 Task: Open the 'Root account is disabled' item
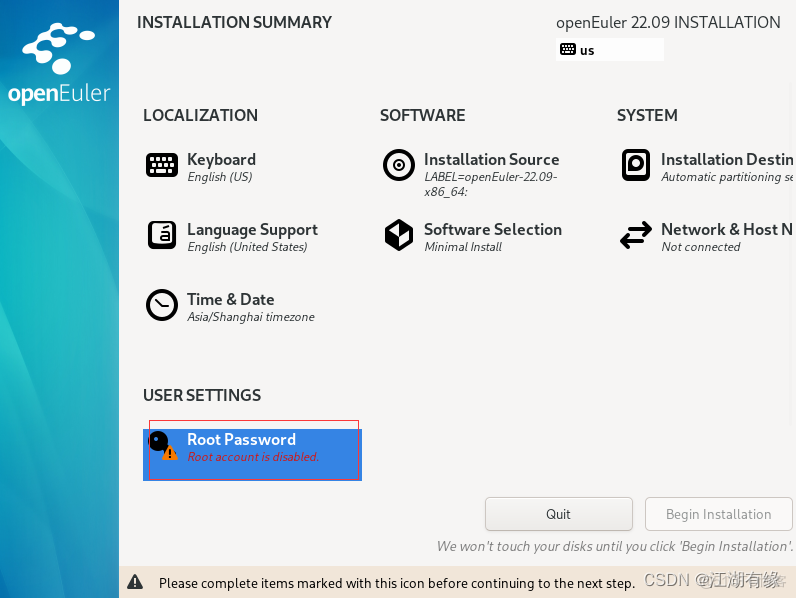pyautogui.click(x=252, y=457)
